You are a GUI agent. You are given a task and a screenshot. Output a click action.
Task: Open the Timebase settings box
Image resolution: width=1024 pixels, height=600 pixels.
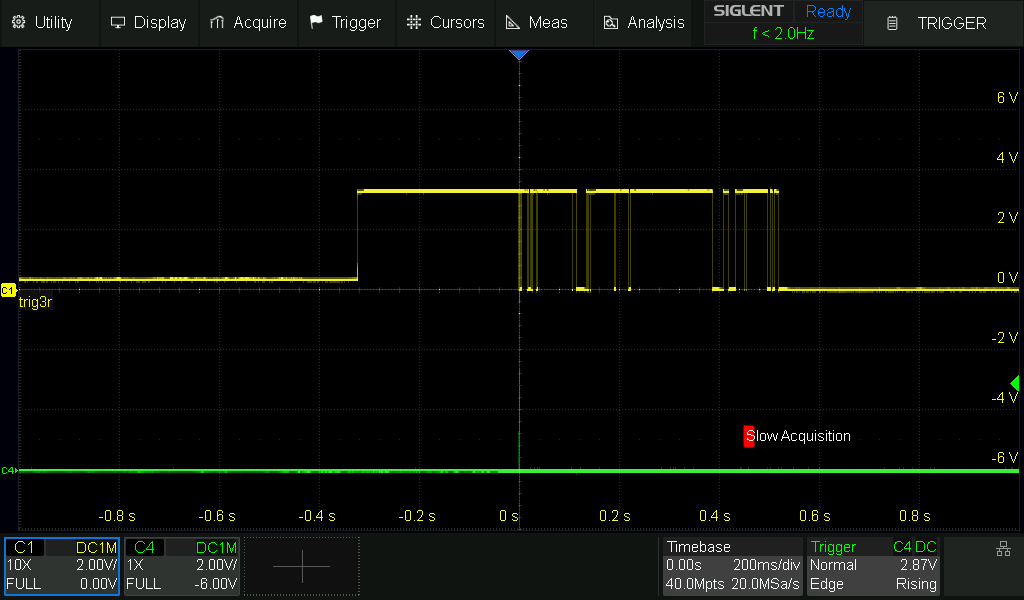point(733,566)
